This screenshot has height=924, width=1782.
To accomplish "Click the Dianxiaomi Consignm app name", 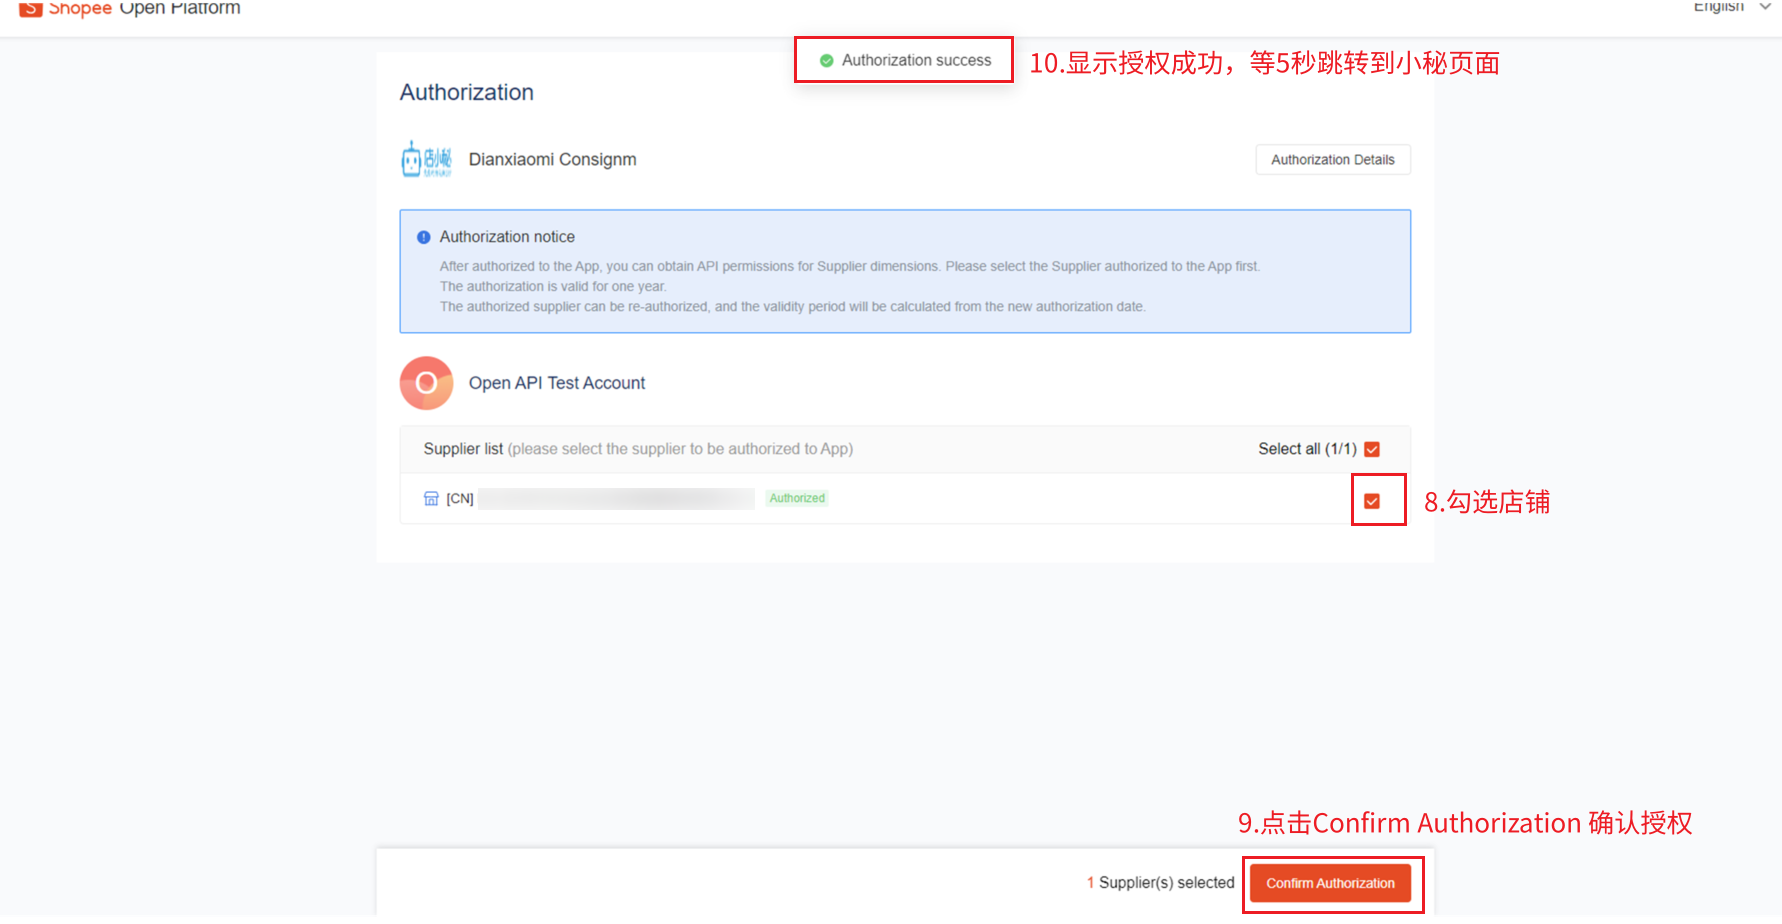I will [553, 160].
